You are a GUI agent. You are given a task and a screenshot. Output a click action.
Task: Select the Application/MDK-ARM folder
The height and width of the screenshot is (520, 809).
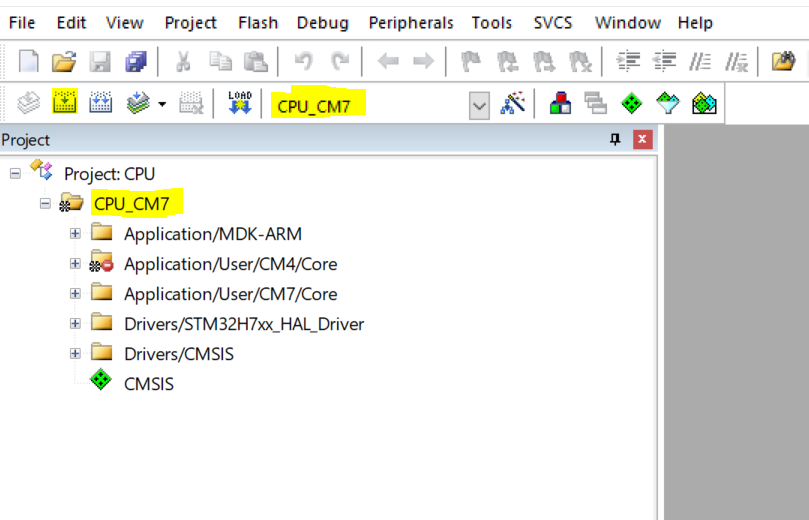[x=213, y=234]
